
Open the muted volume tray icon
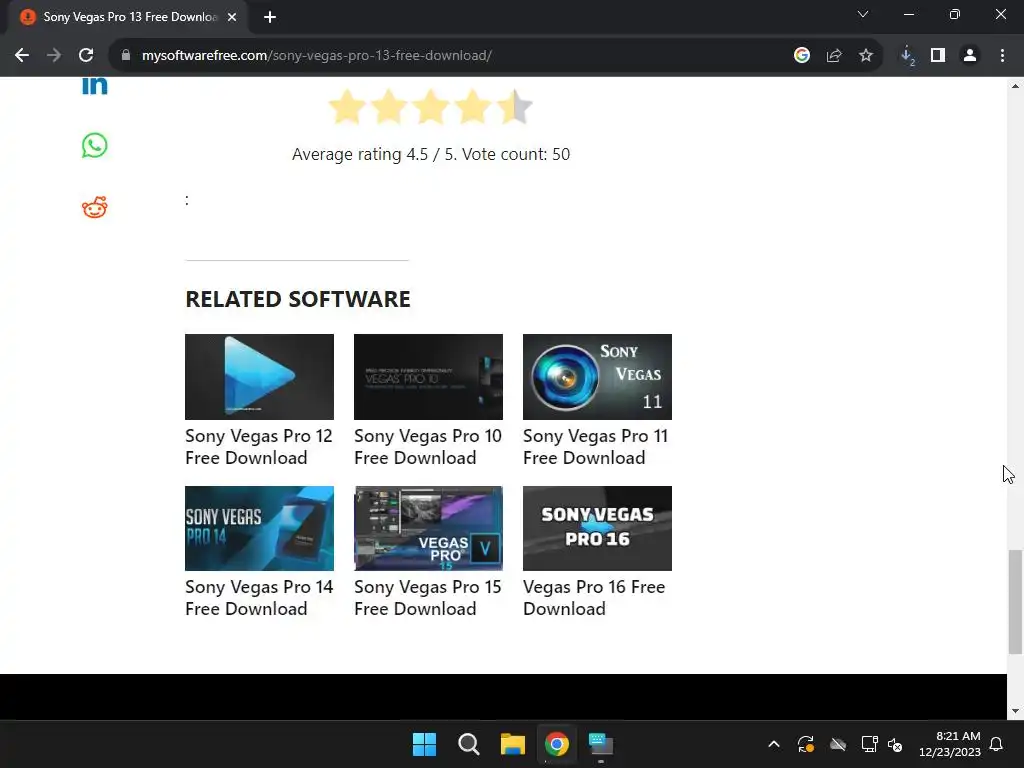[x=895, y=744]
